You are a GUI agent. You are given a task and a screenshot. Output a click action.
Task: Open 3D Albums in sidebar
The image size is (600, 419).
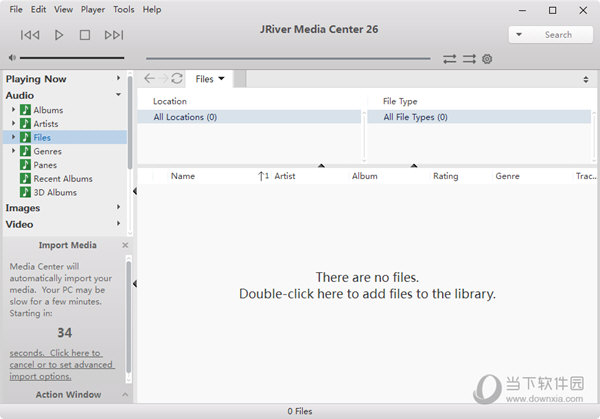[55, 192]
